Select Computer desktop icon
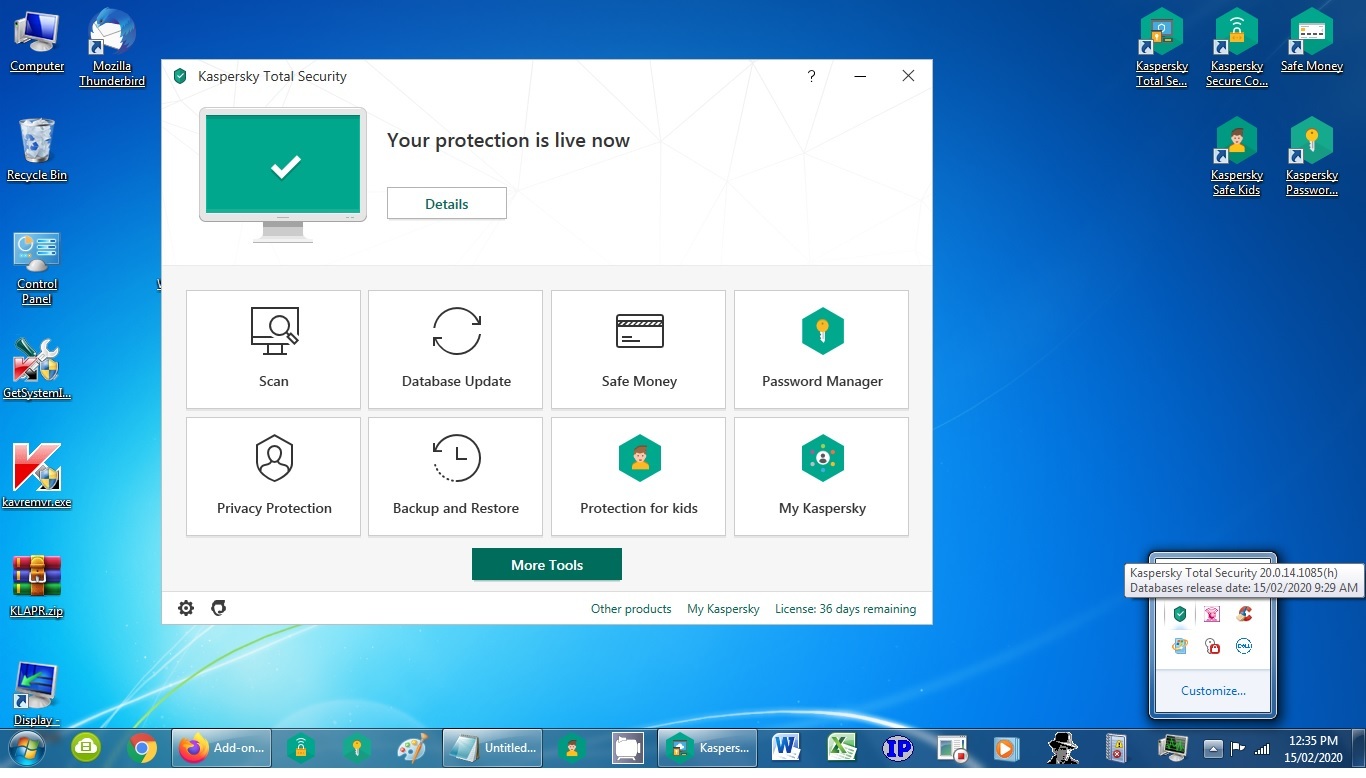1366x778 pixels. pos(37,42)
